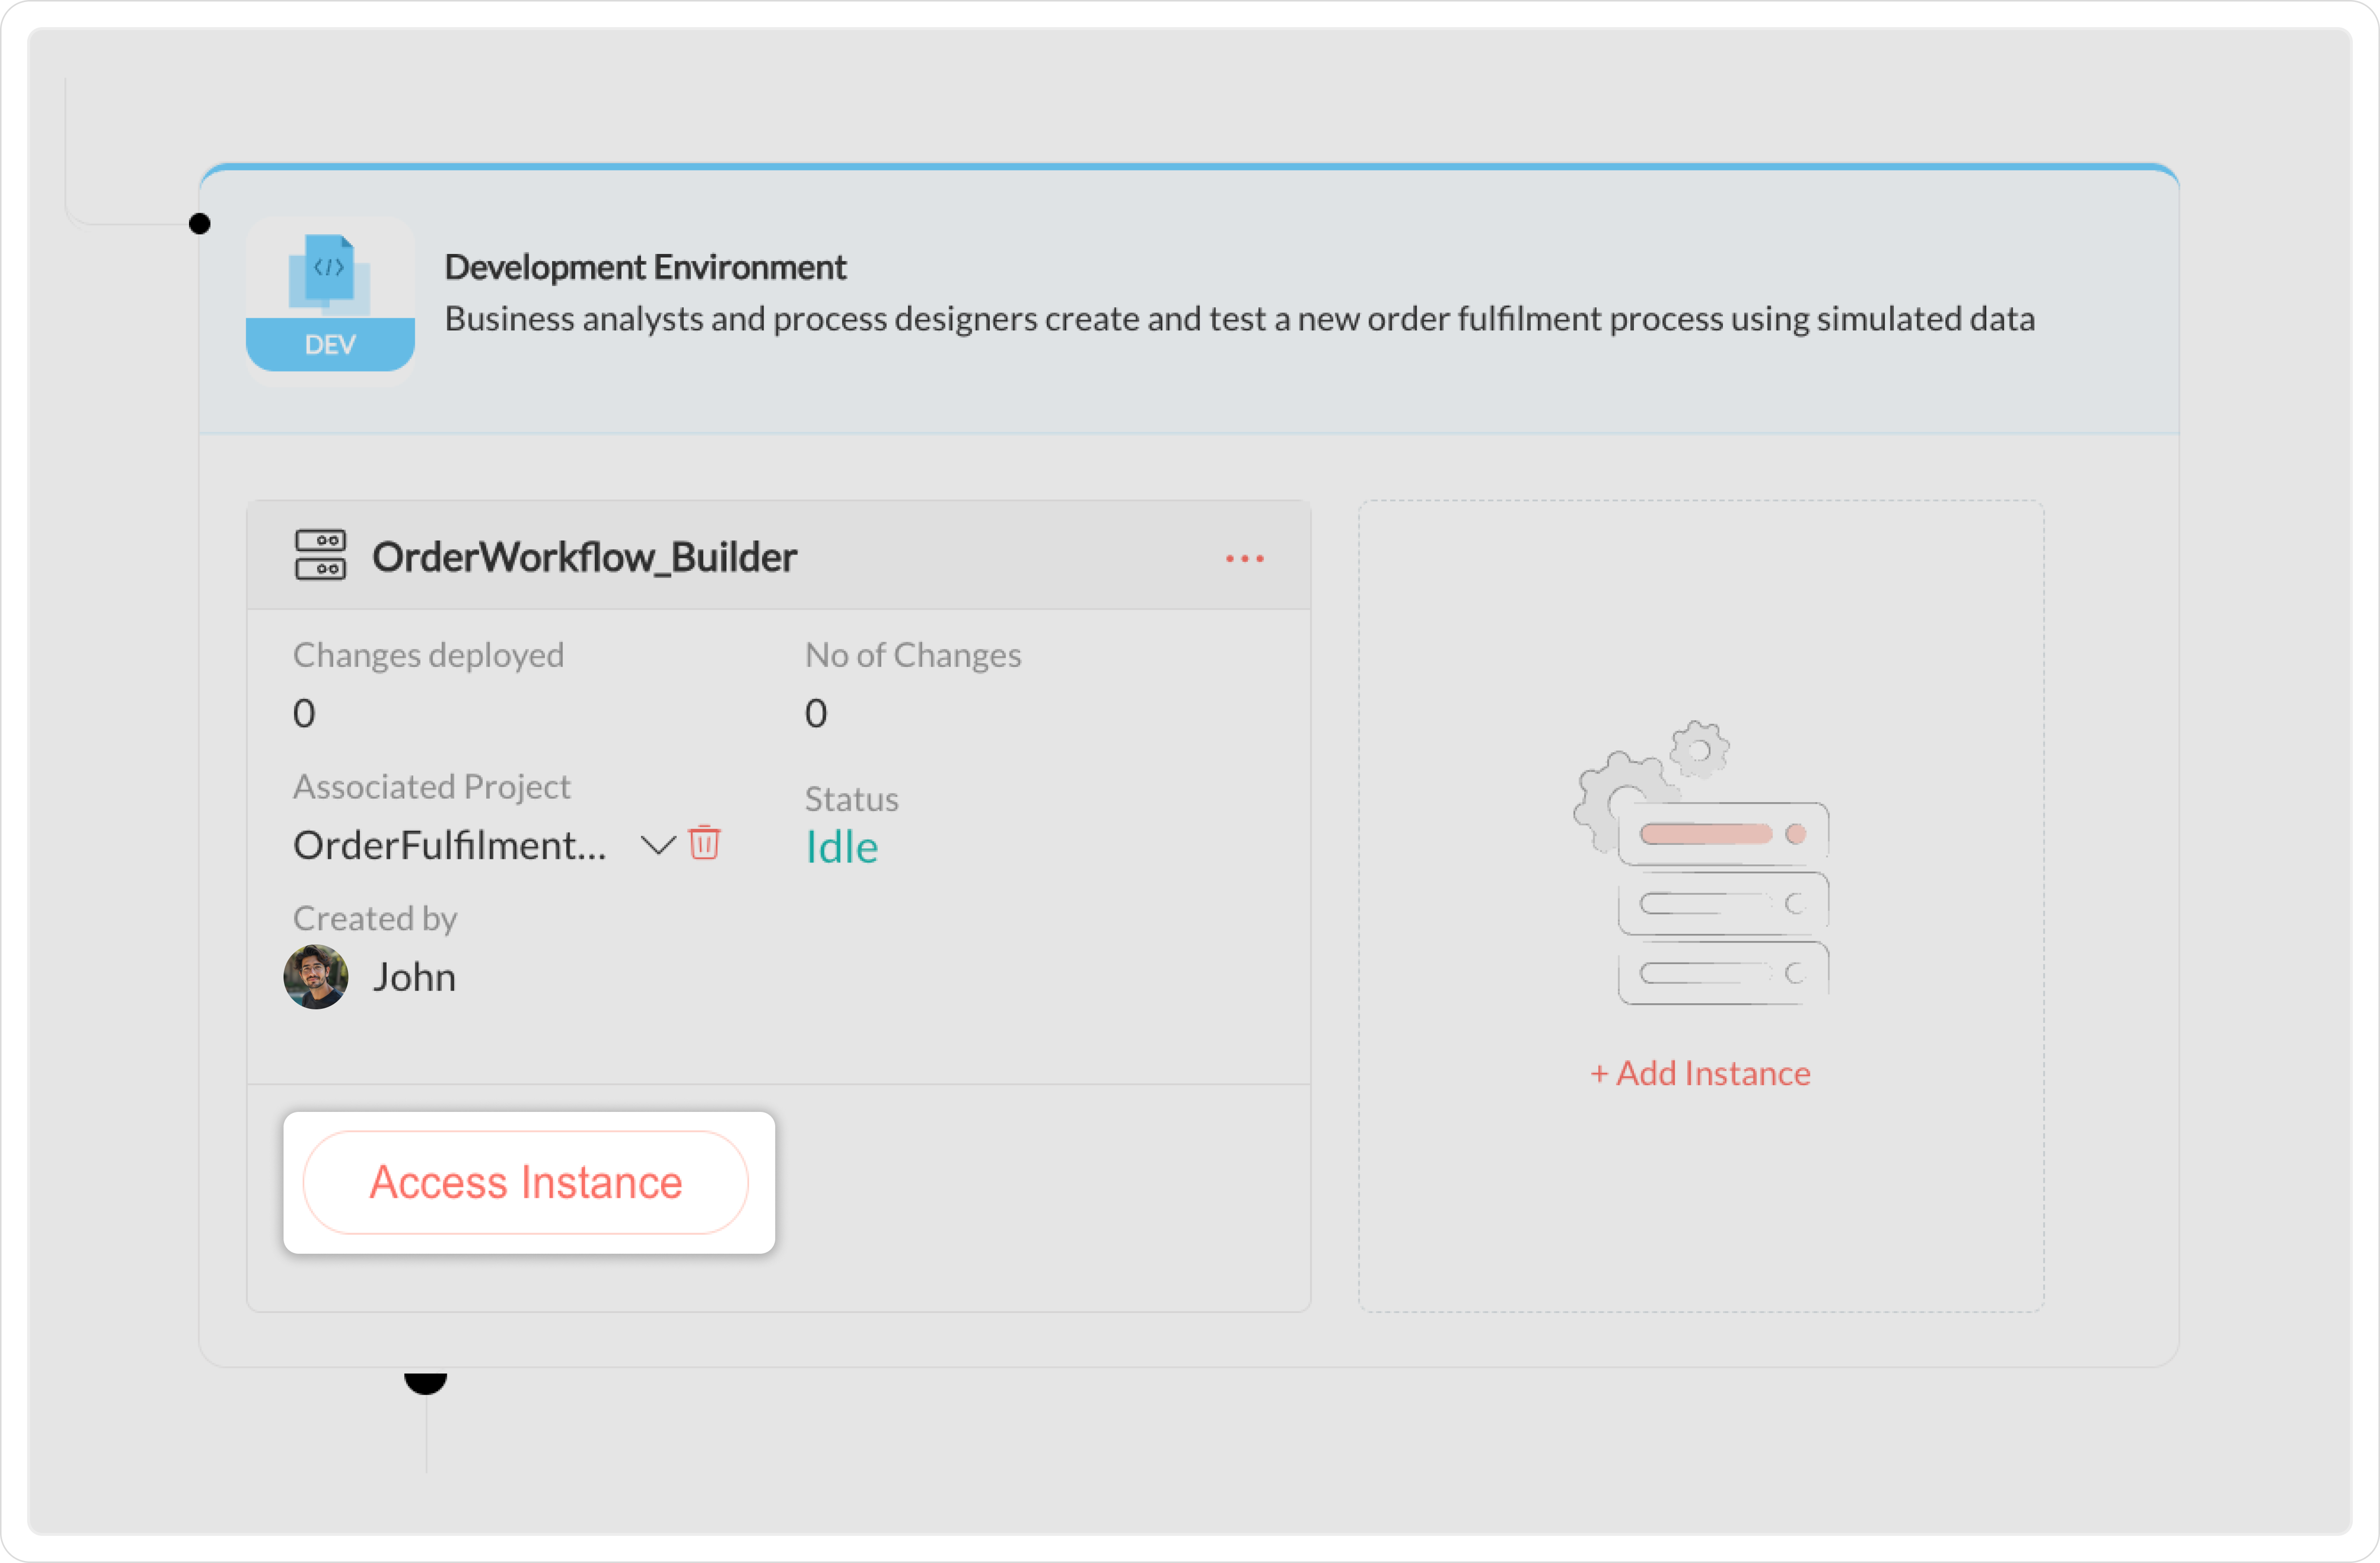Click the Idle status text

[841, 848]
